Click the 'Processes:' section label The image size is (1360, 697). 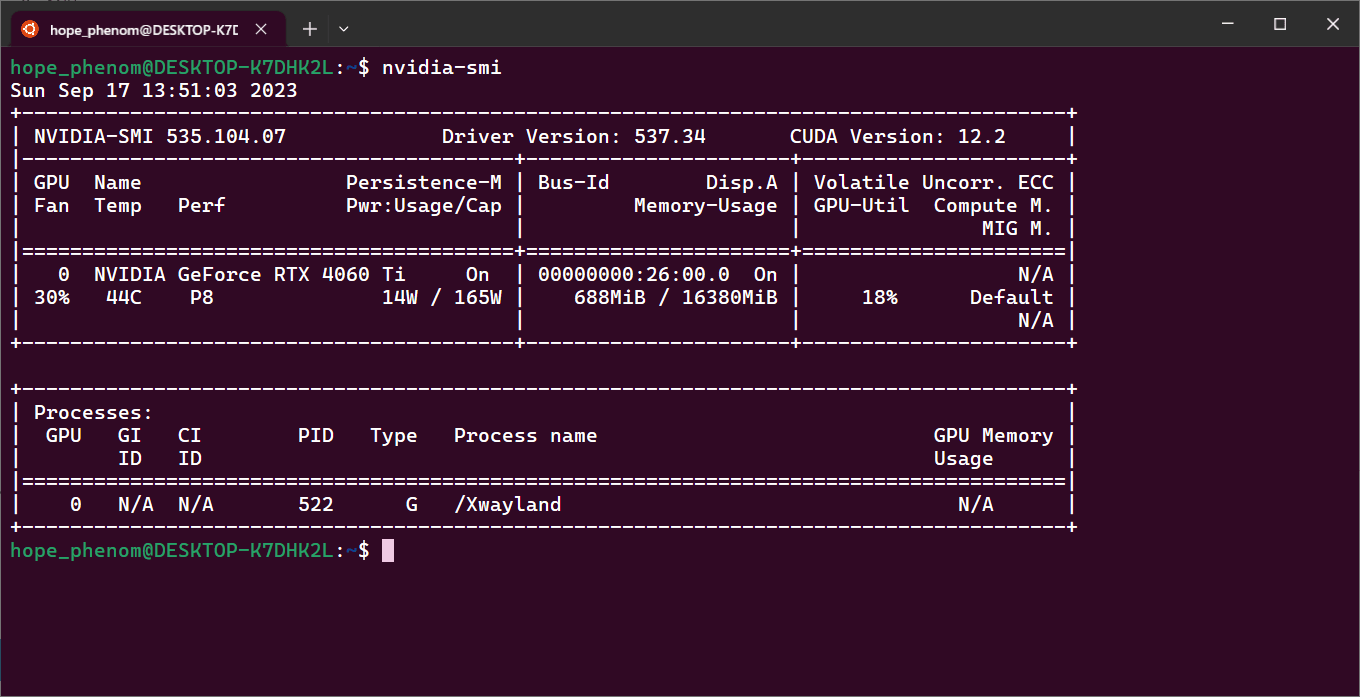pos(94,413)
